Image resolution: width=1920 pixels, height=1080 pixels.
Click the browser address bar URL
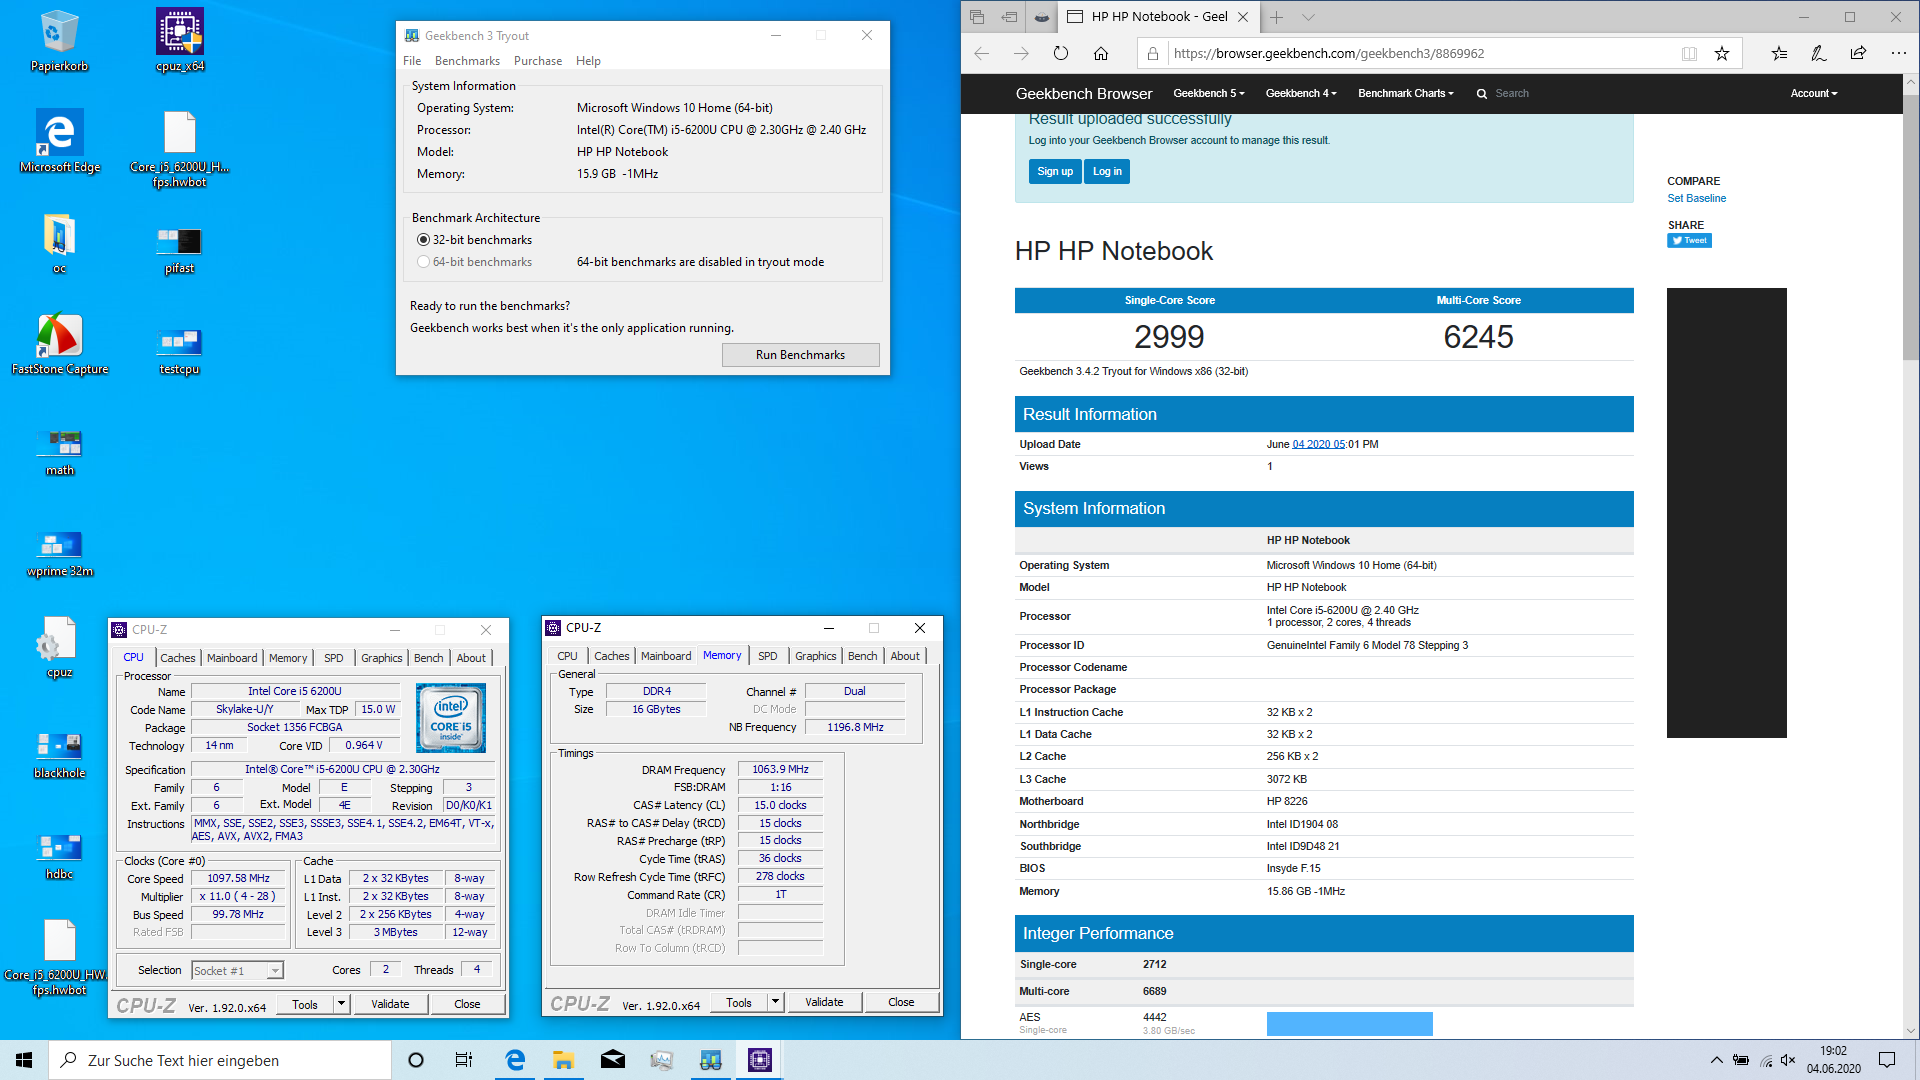tap(1329, 54)
